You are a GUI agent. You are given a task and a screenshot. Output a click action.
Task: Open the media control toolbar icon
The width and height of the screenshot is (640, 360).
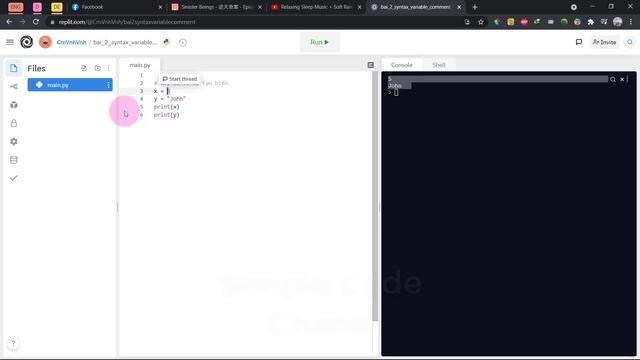point(604,22)
